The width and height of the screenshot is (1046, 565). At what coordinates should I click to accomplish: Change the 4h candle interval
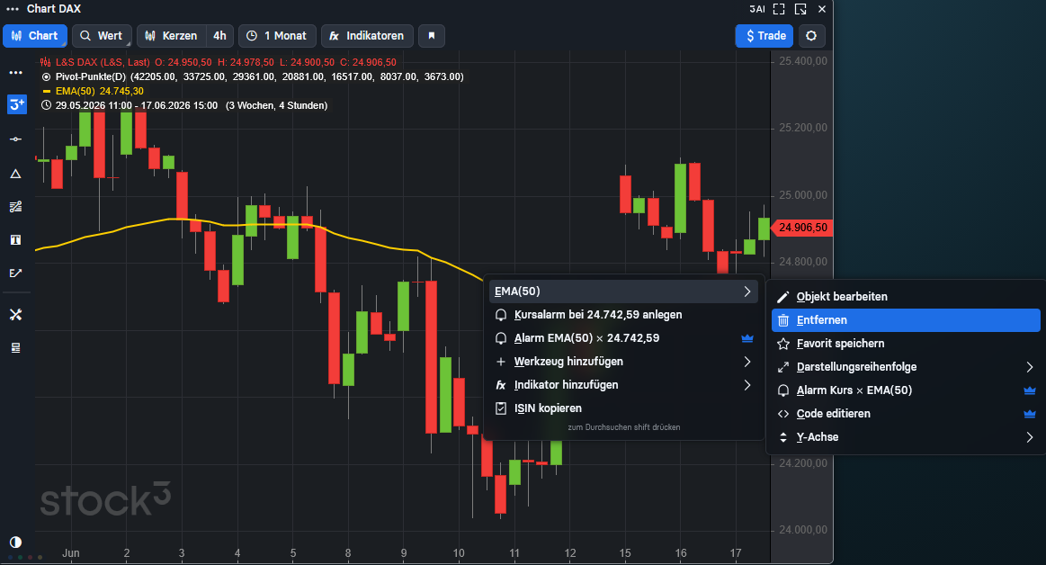pos(219,36)
